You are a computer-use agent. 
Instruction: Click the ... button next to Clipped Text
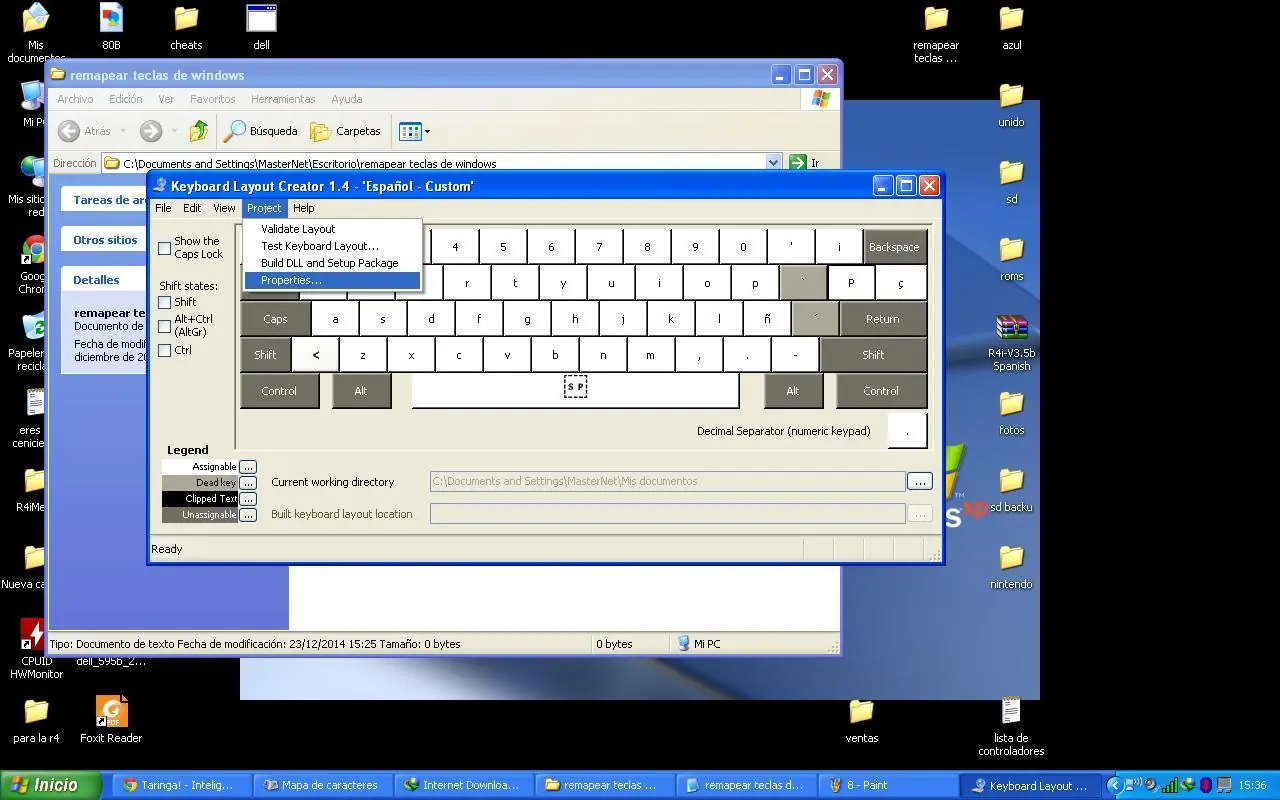coord(248,499)
